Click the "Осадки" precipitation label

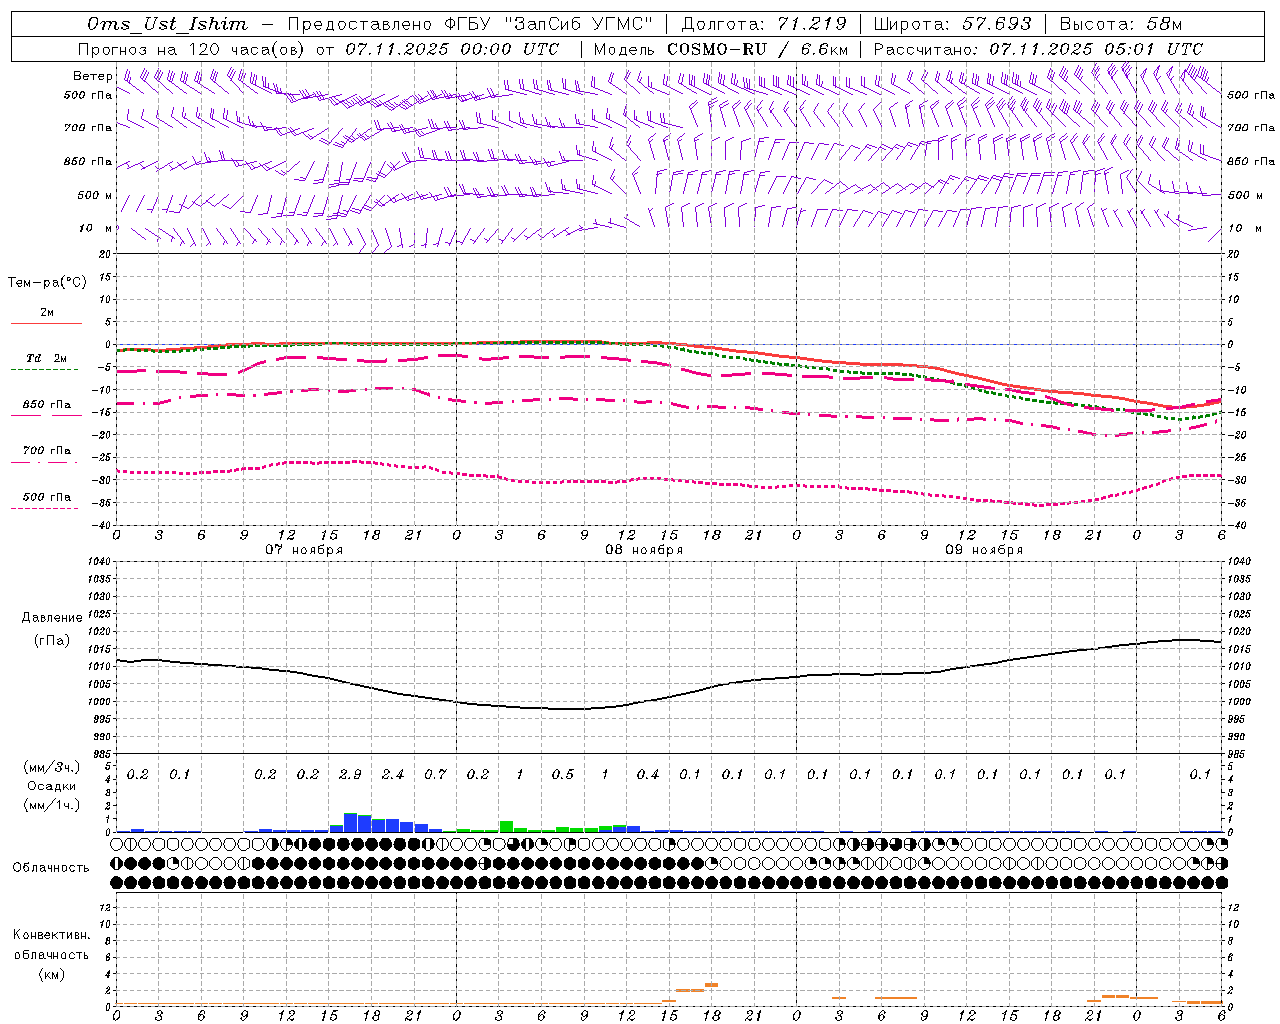tap(50, 787)
